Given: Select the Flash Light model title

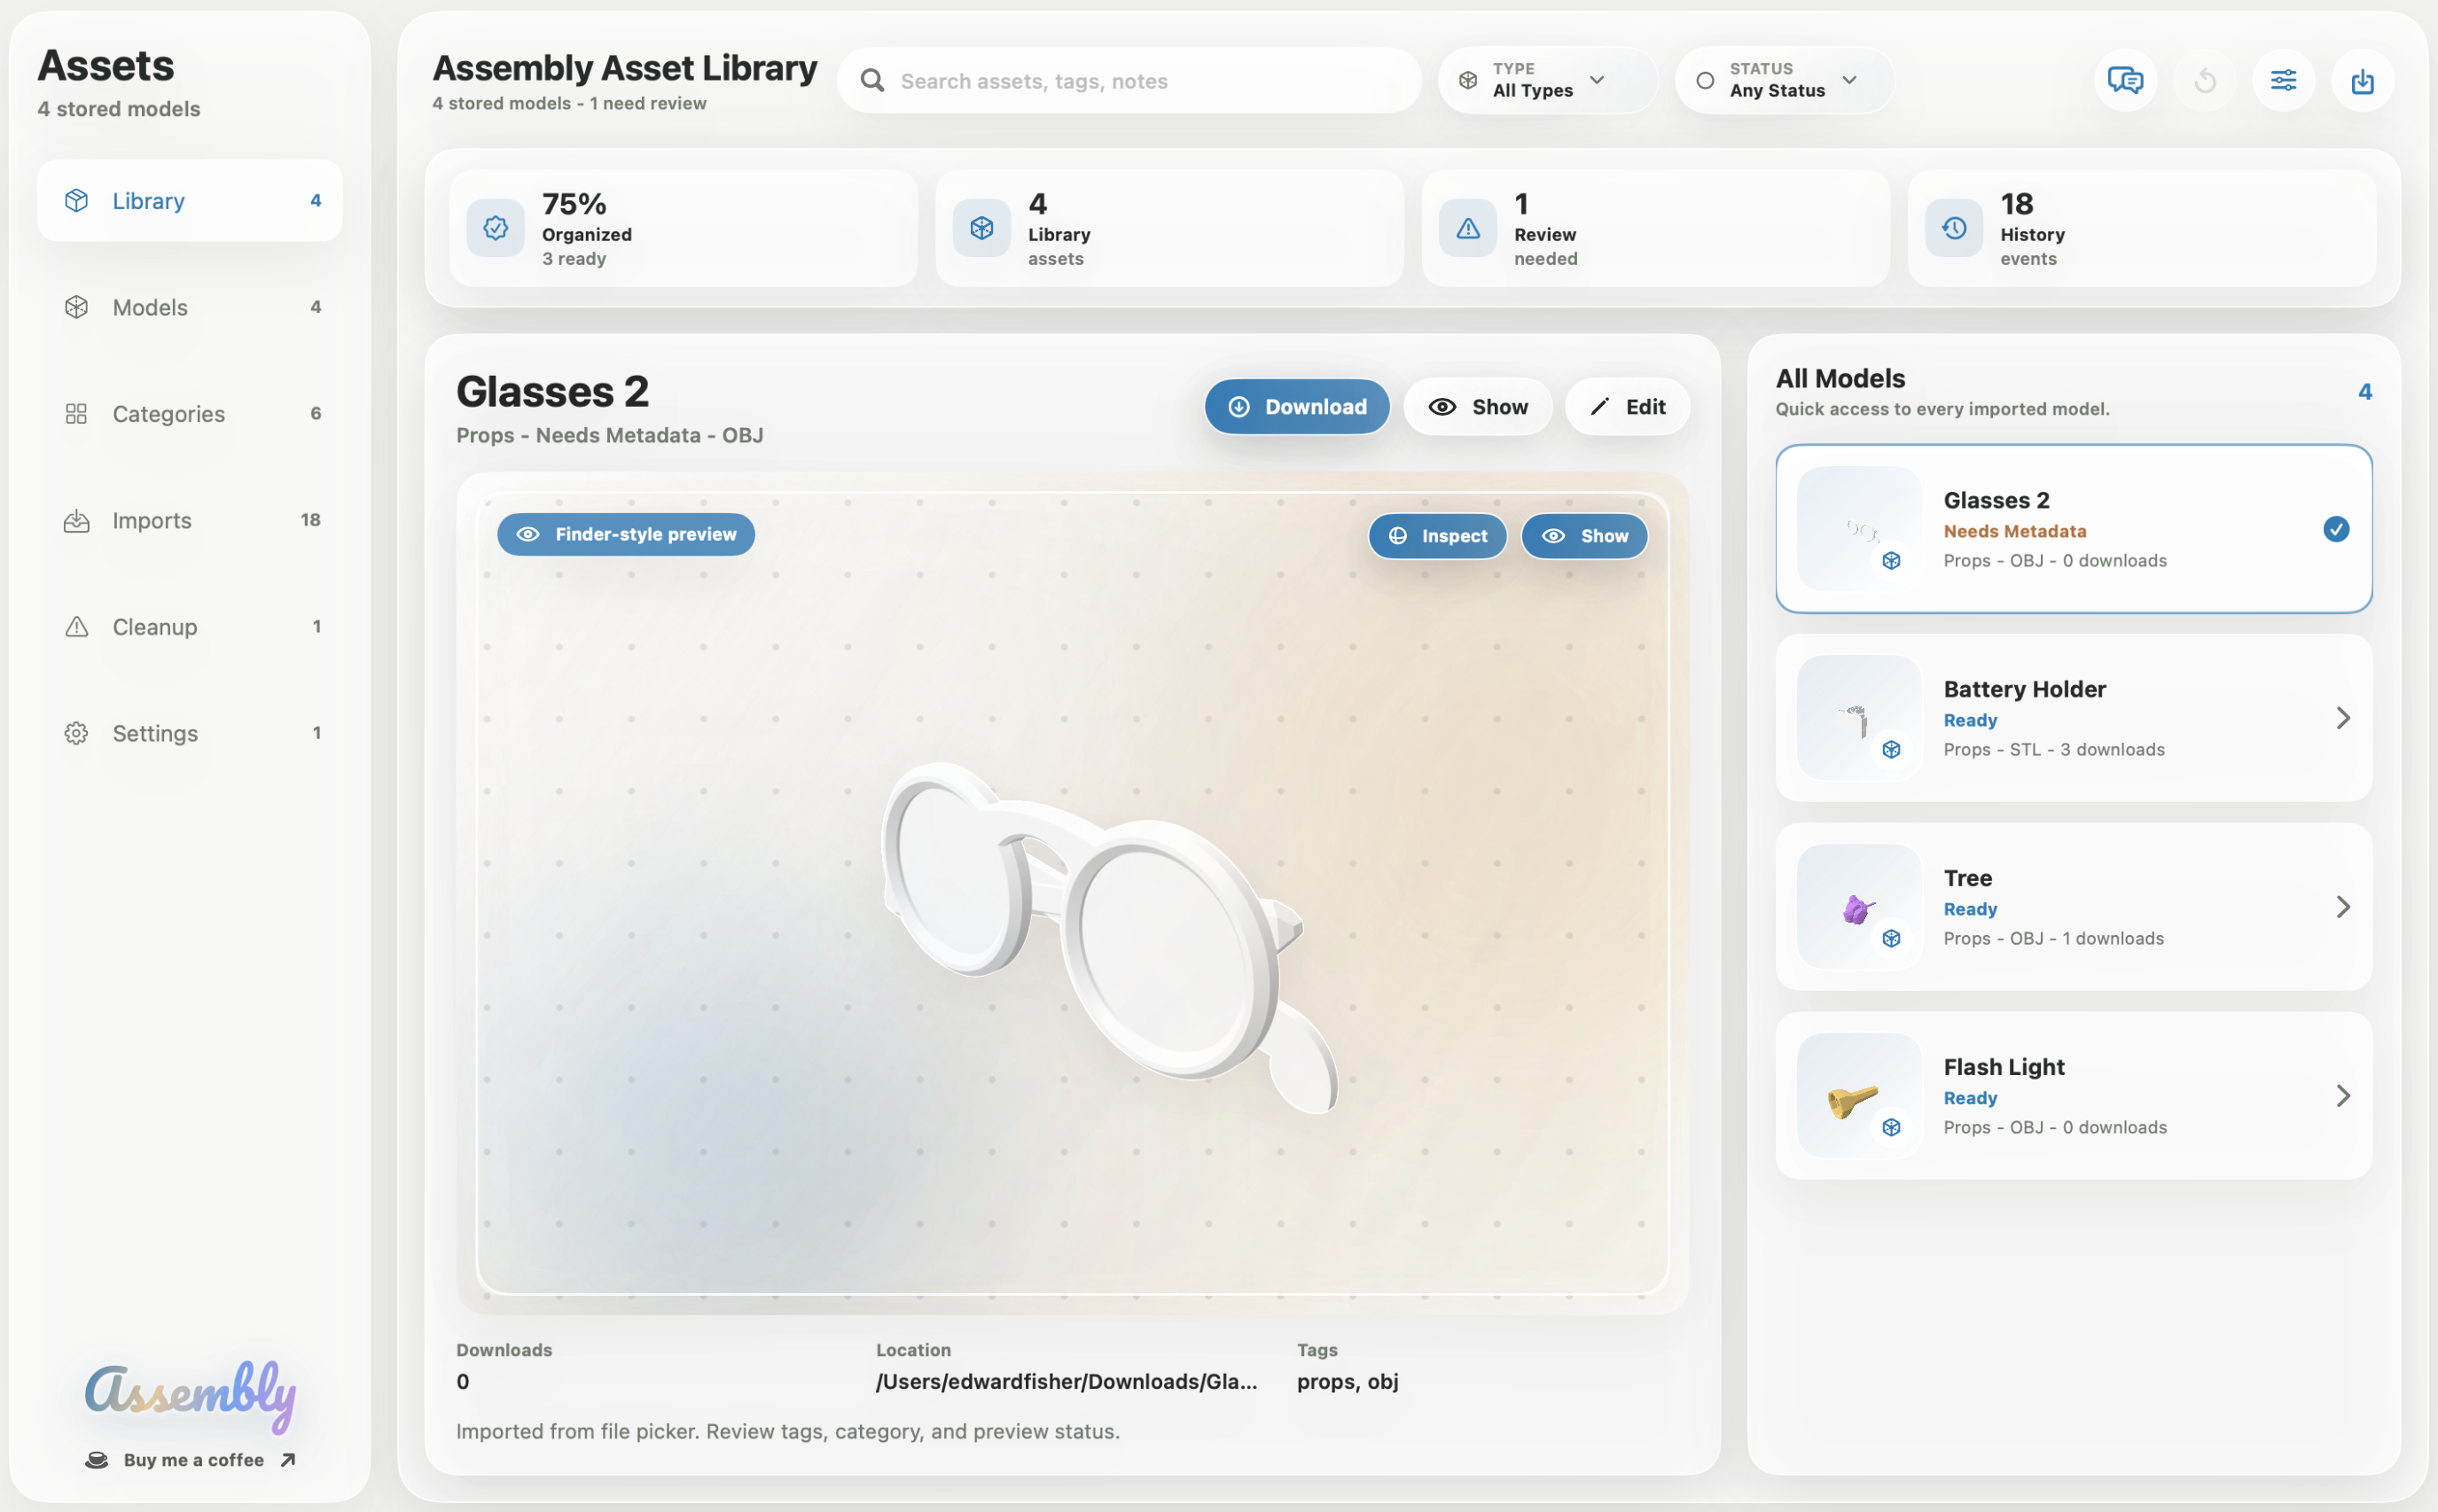Looking at the screenshot, I should 2003,1067.
